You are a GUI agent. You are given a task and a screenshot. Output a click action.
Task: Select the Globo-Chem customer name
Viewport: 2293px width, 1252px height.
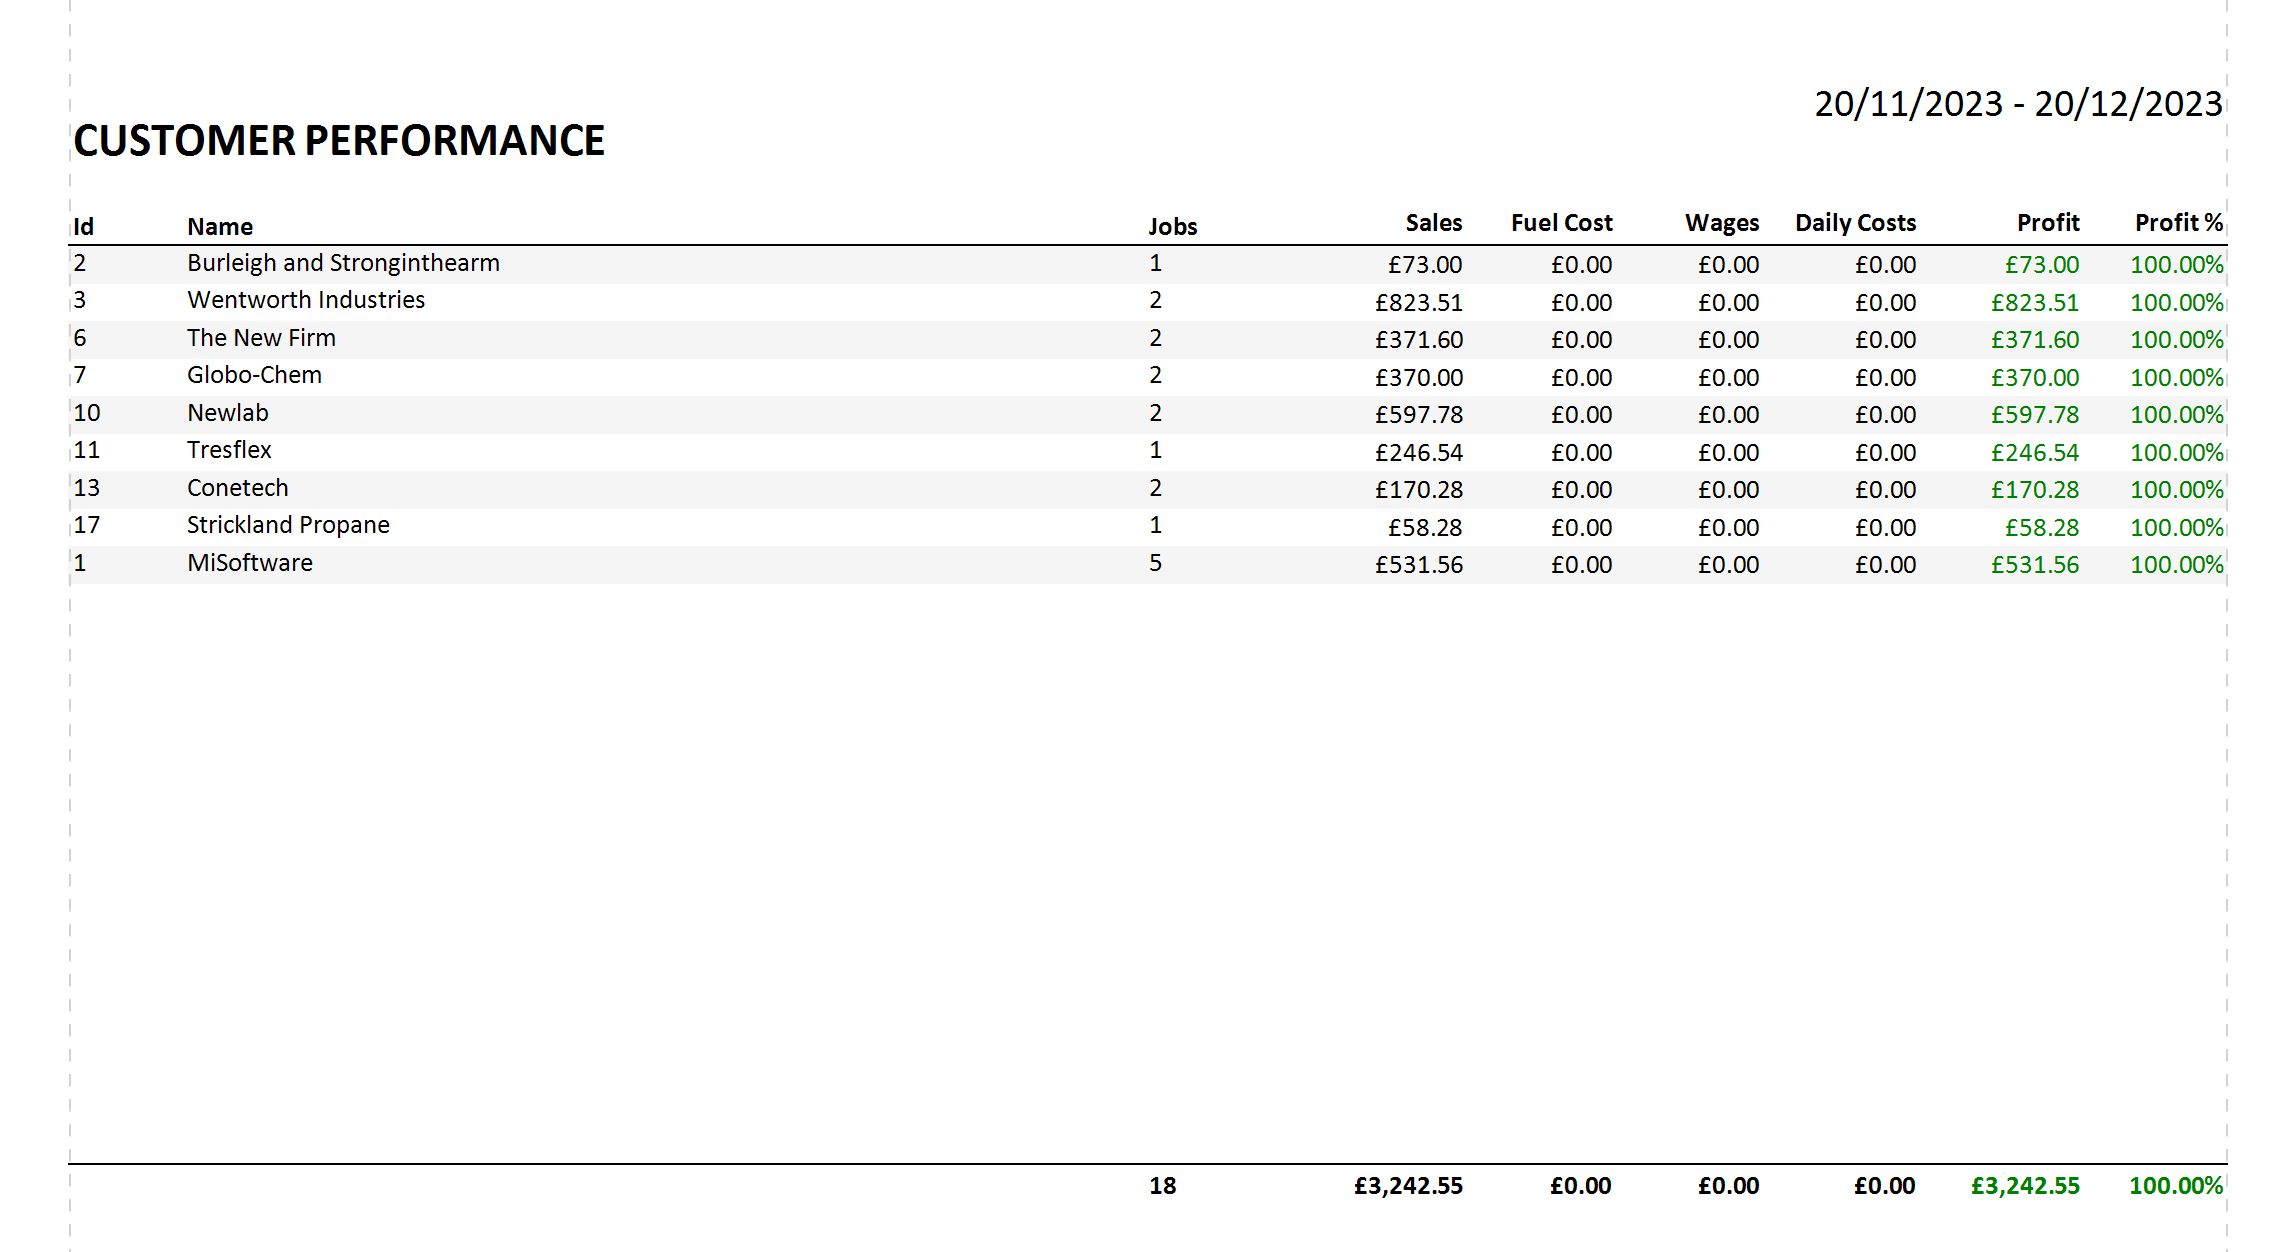[x=254, y=375]
